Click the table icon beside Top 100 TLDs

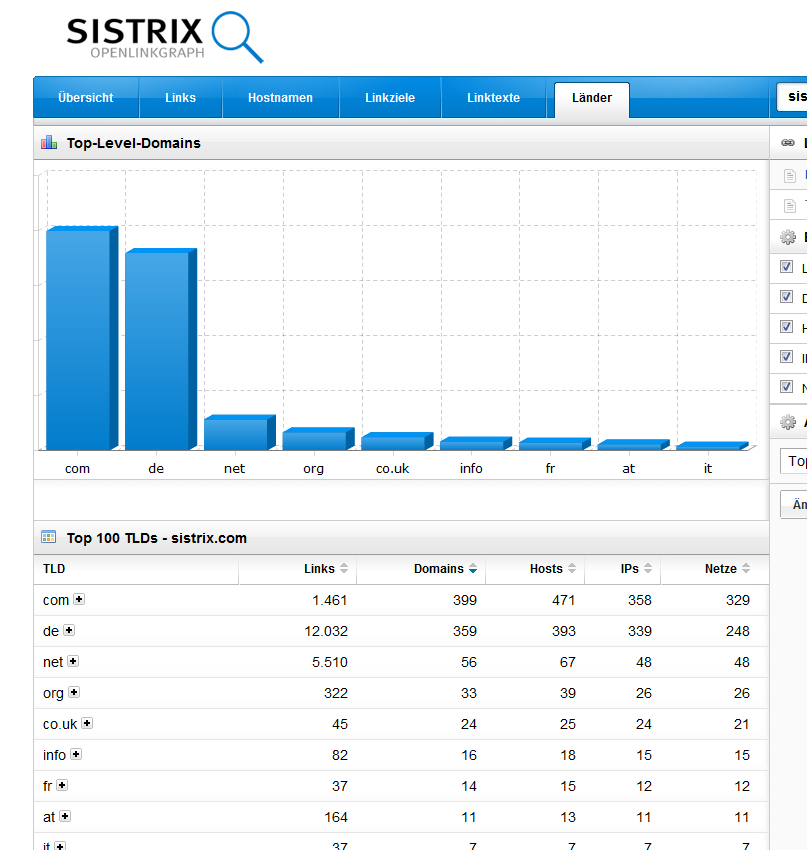coord(49,538)
